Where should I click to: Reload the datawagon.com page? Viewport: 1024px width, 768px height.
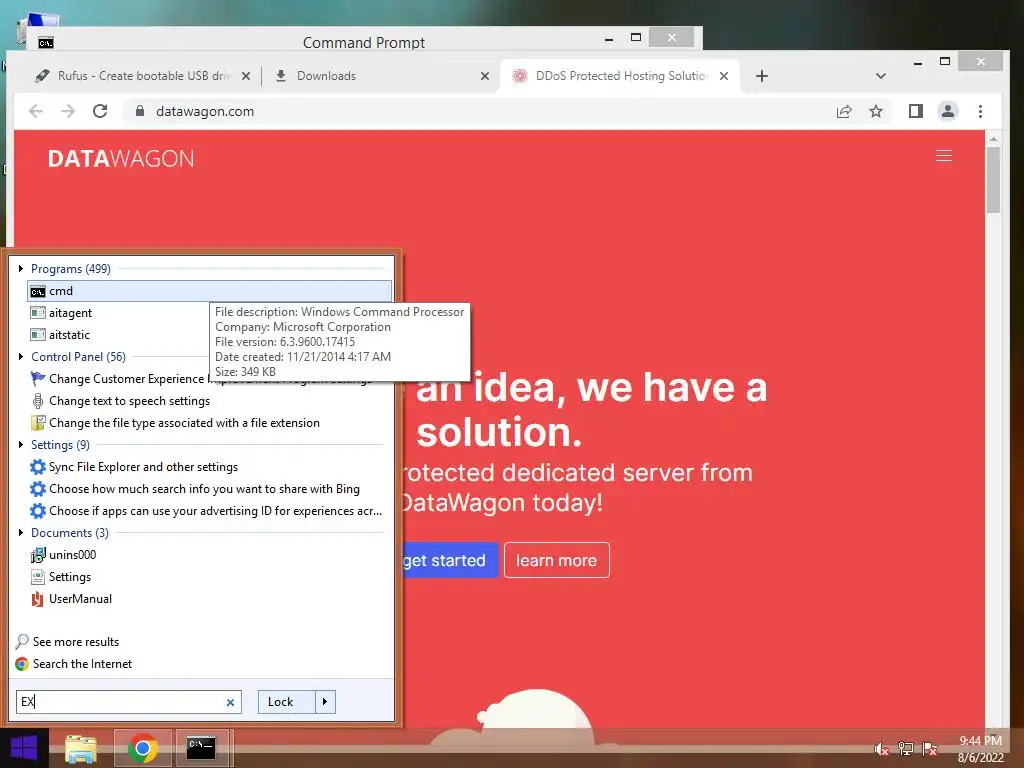[100, 112]
